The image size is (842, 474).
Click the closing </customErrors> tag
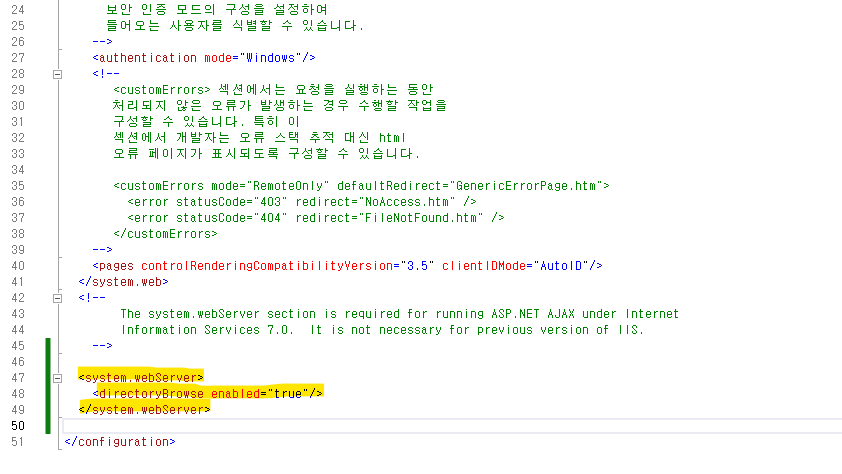pyautogui.click(x=165, y=234)
